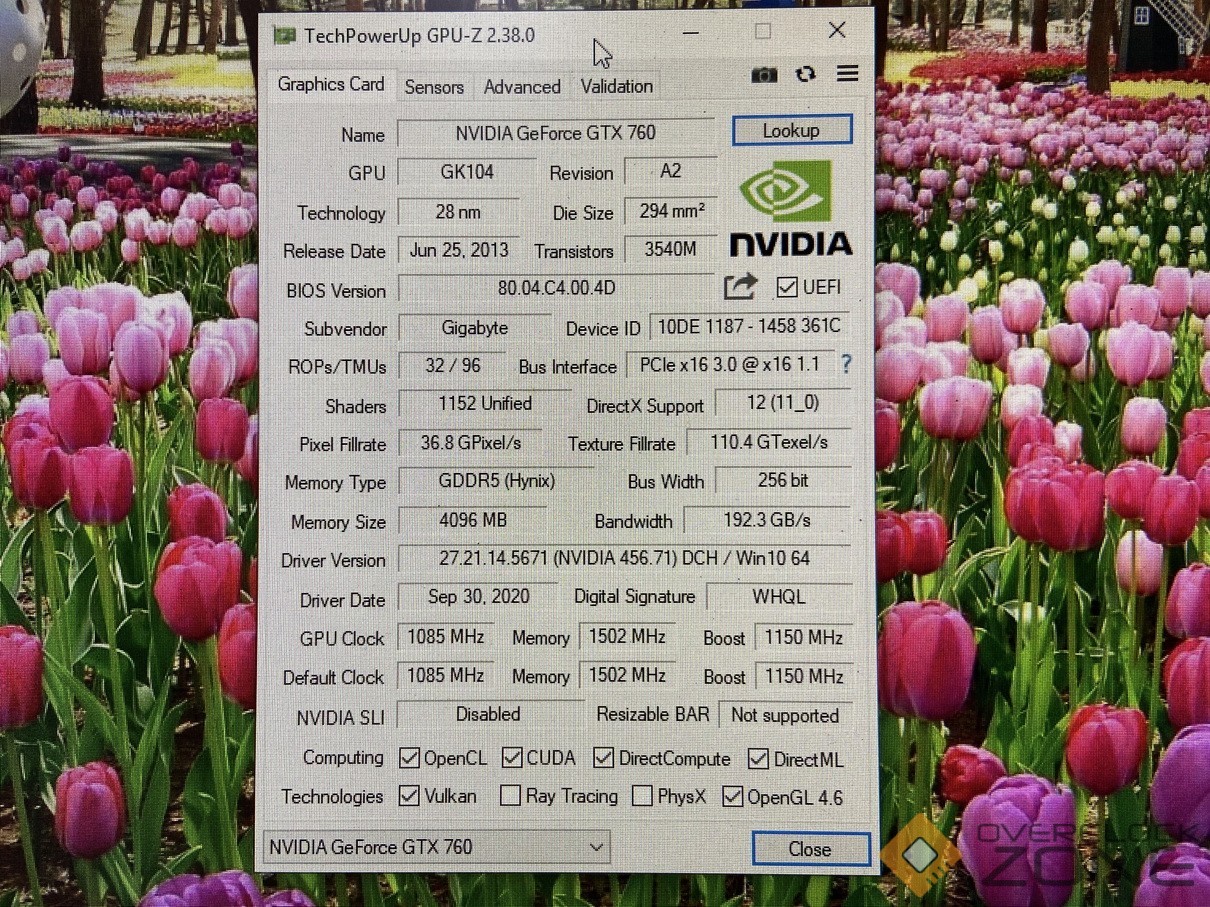Click the Bus Width field 256 bit
Viewport: 1210px width, 907px height.
click(x=783, y=481)
